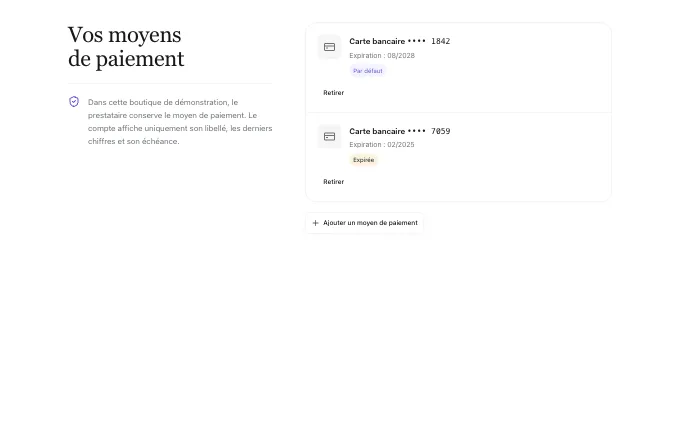Click the card icon beside card 1842
680x425 pixels.
tap(329, 47)
